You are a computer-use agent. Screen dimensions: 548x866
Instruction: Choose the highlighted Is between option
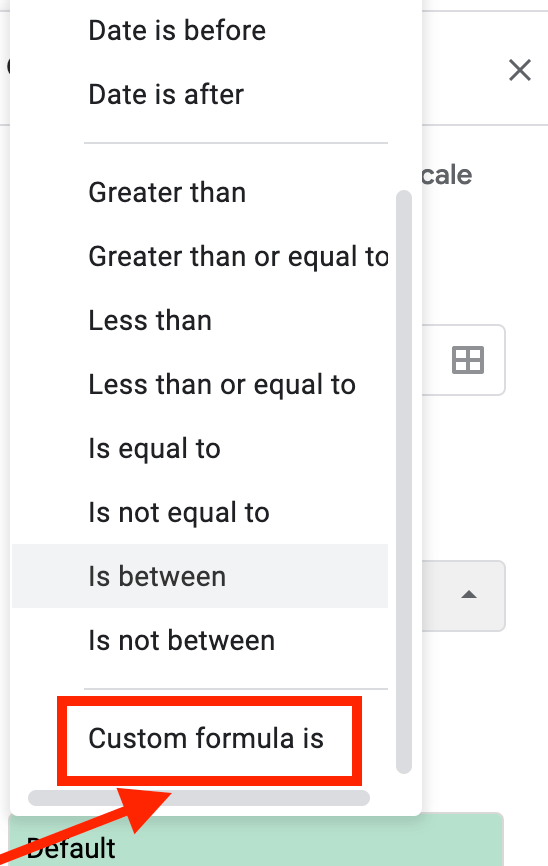[200, 576]
